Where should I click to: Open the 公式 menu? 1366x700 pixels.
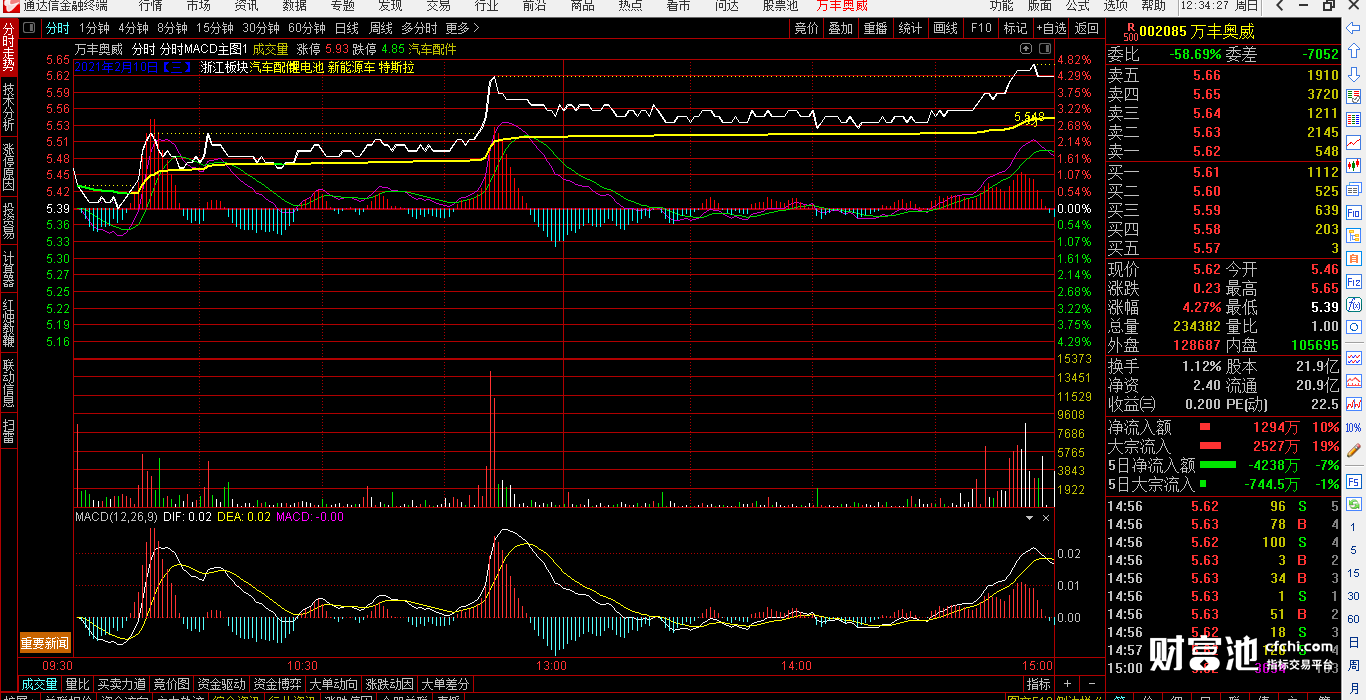(x=1077, y=5)
